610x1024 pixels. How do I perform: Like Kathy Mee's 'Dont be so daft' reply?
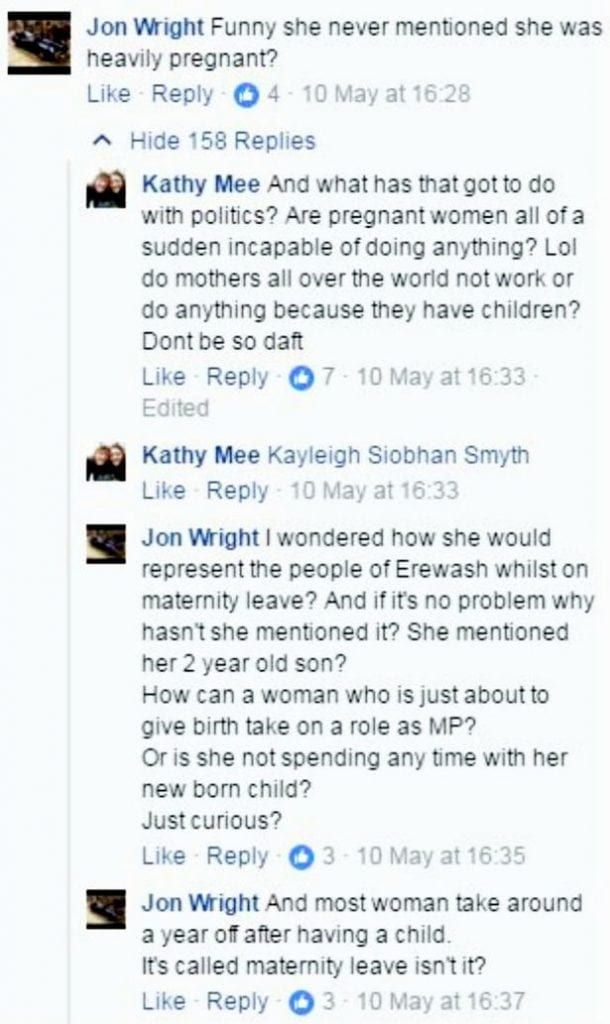point(164,377)
